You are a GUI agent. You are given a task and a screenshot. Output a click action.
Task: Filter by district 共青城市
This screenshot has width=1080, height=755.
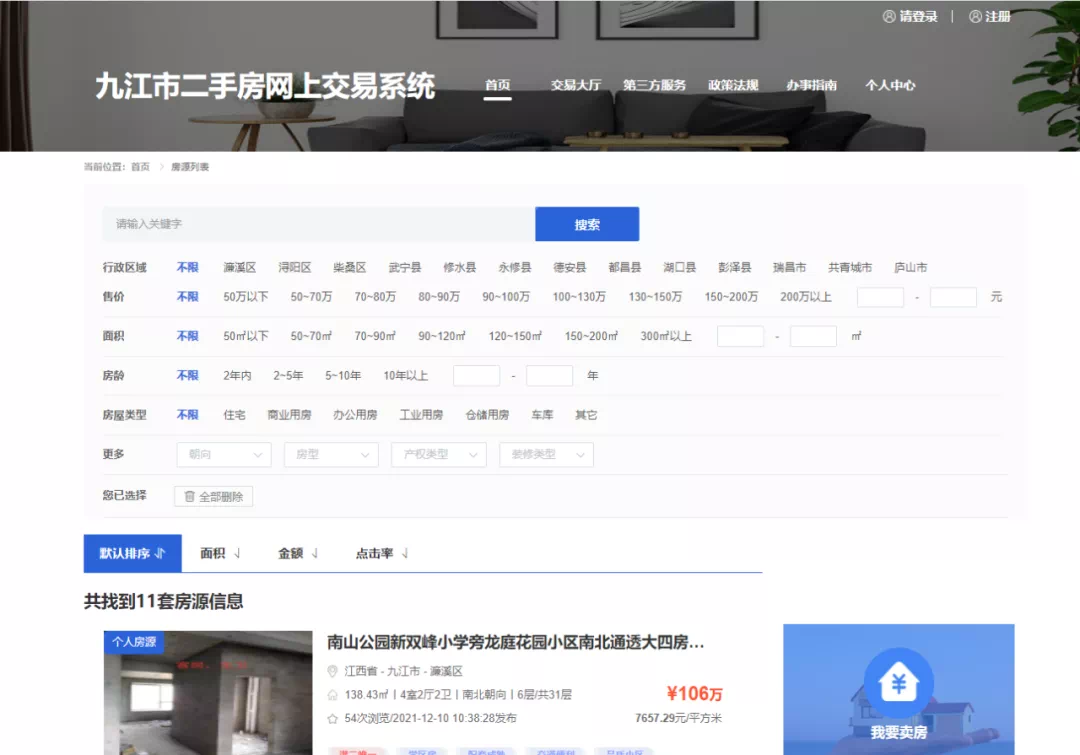tap(850, 267)
